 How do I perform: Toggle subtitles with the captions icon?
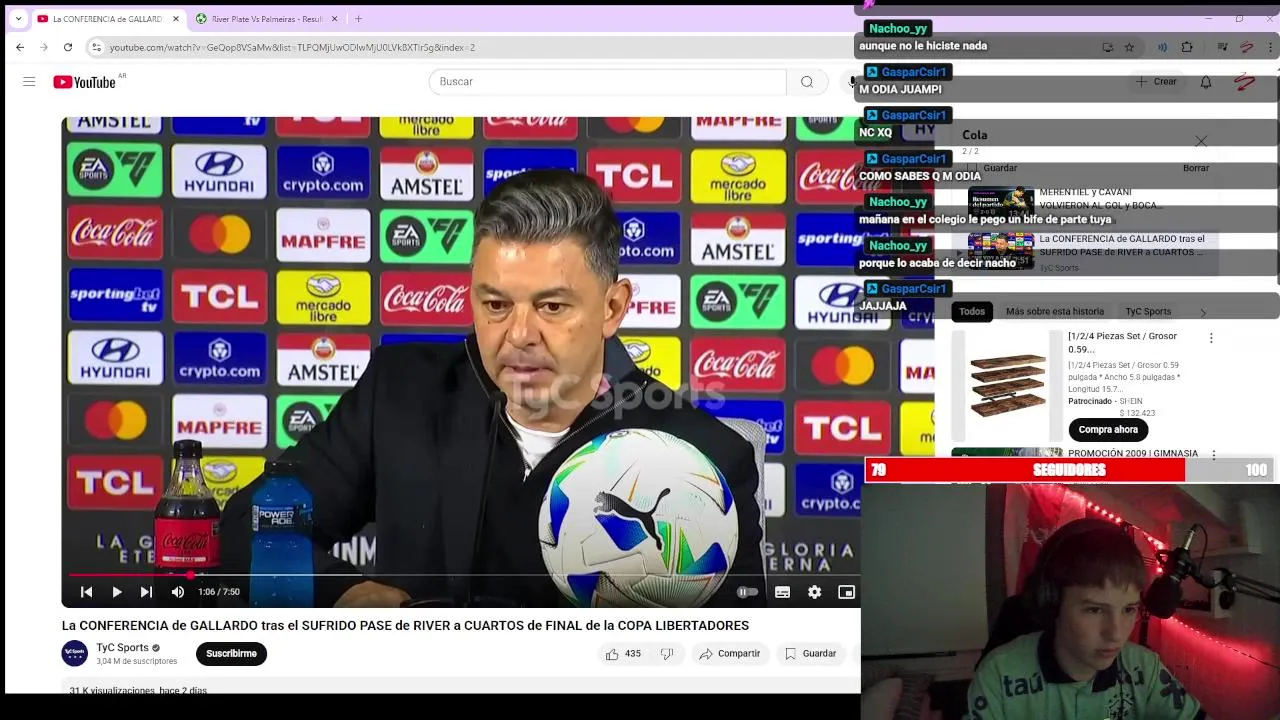(x=783, y=592)
